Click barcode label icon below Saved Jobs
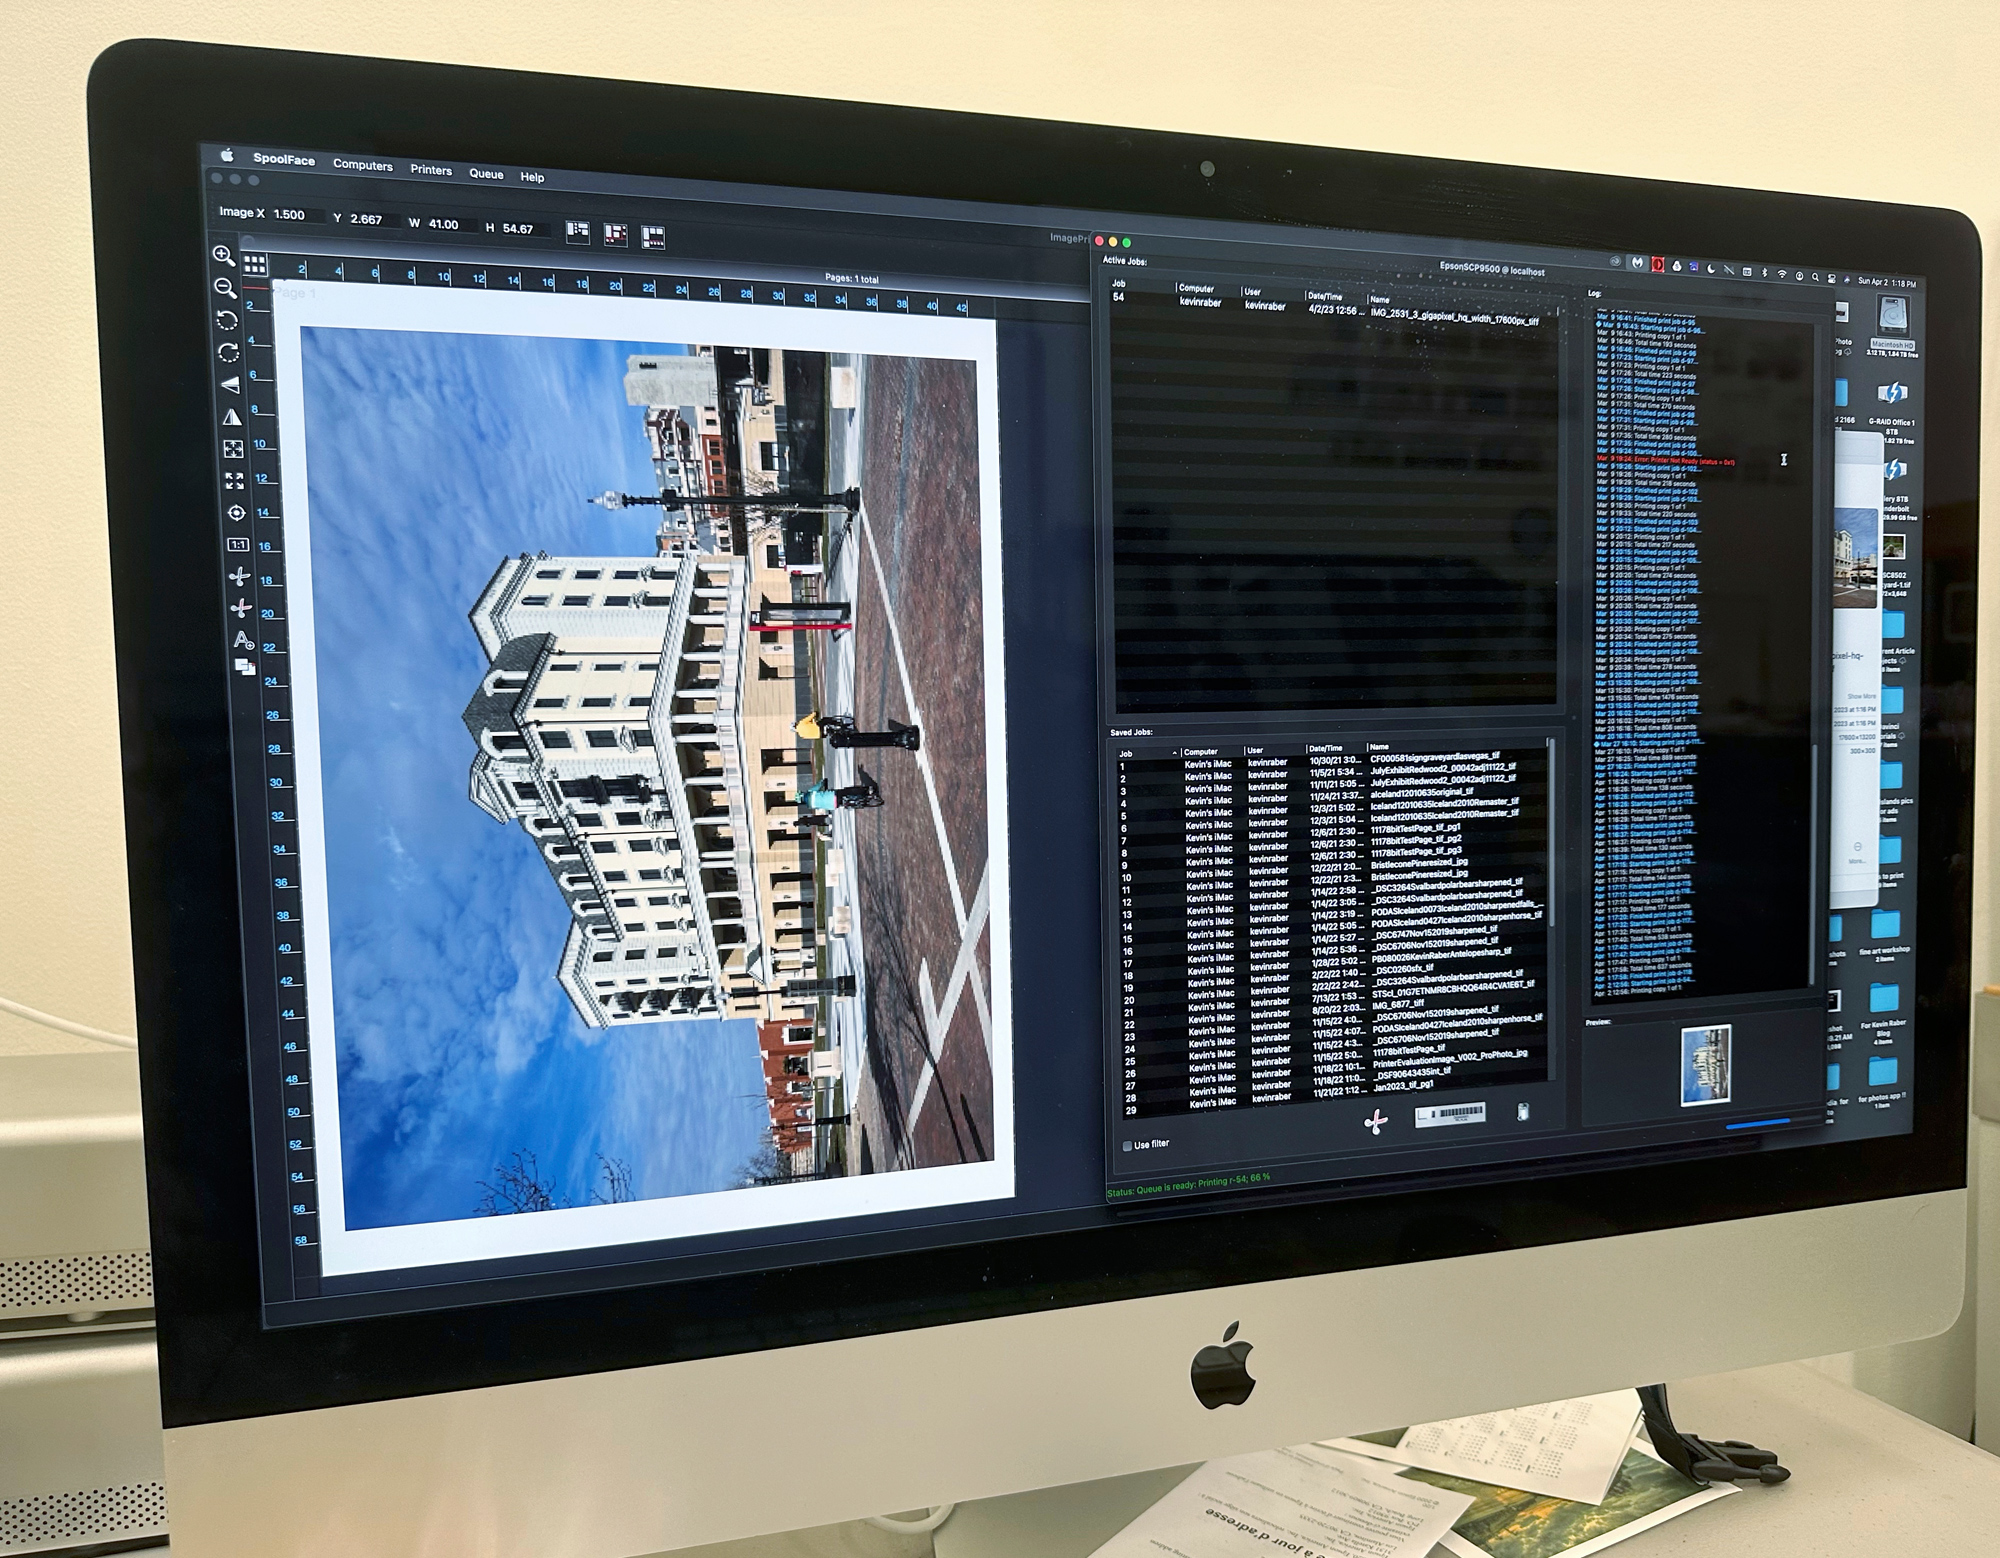 pyautogui.click(x=1450, y=1114)
